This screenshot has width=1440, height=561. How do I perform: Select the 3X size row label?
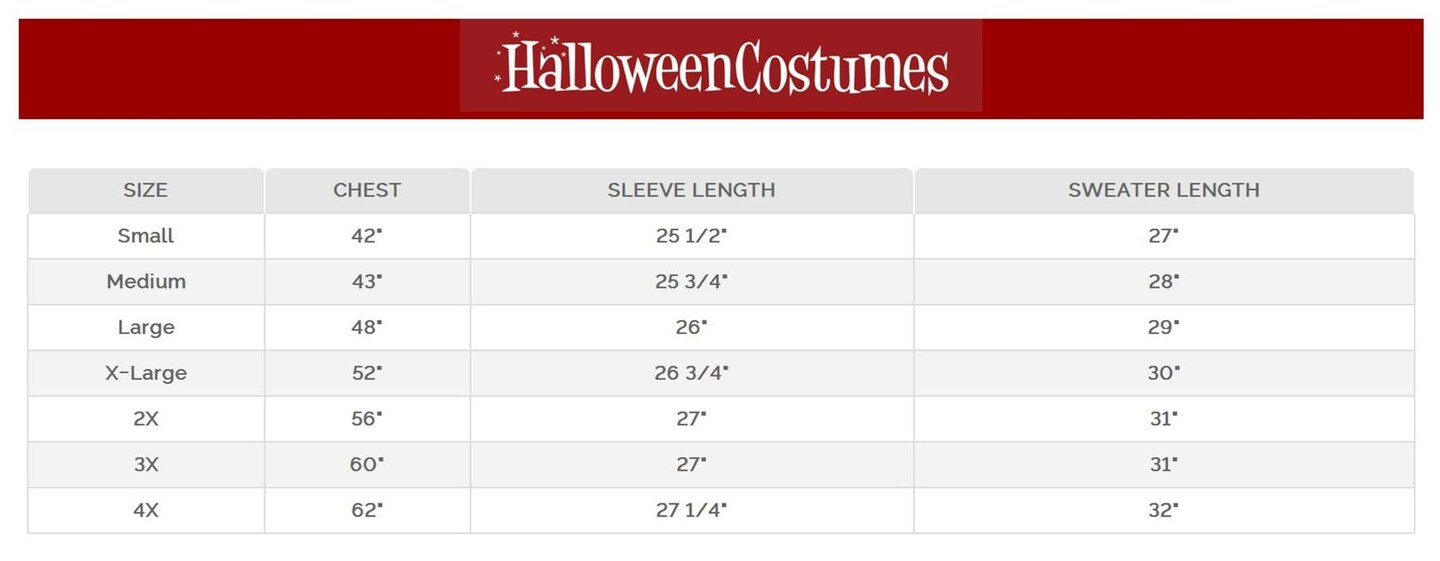[x=146, y=465]
